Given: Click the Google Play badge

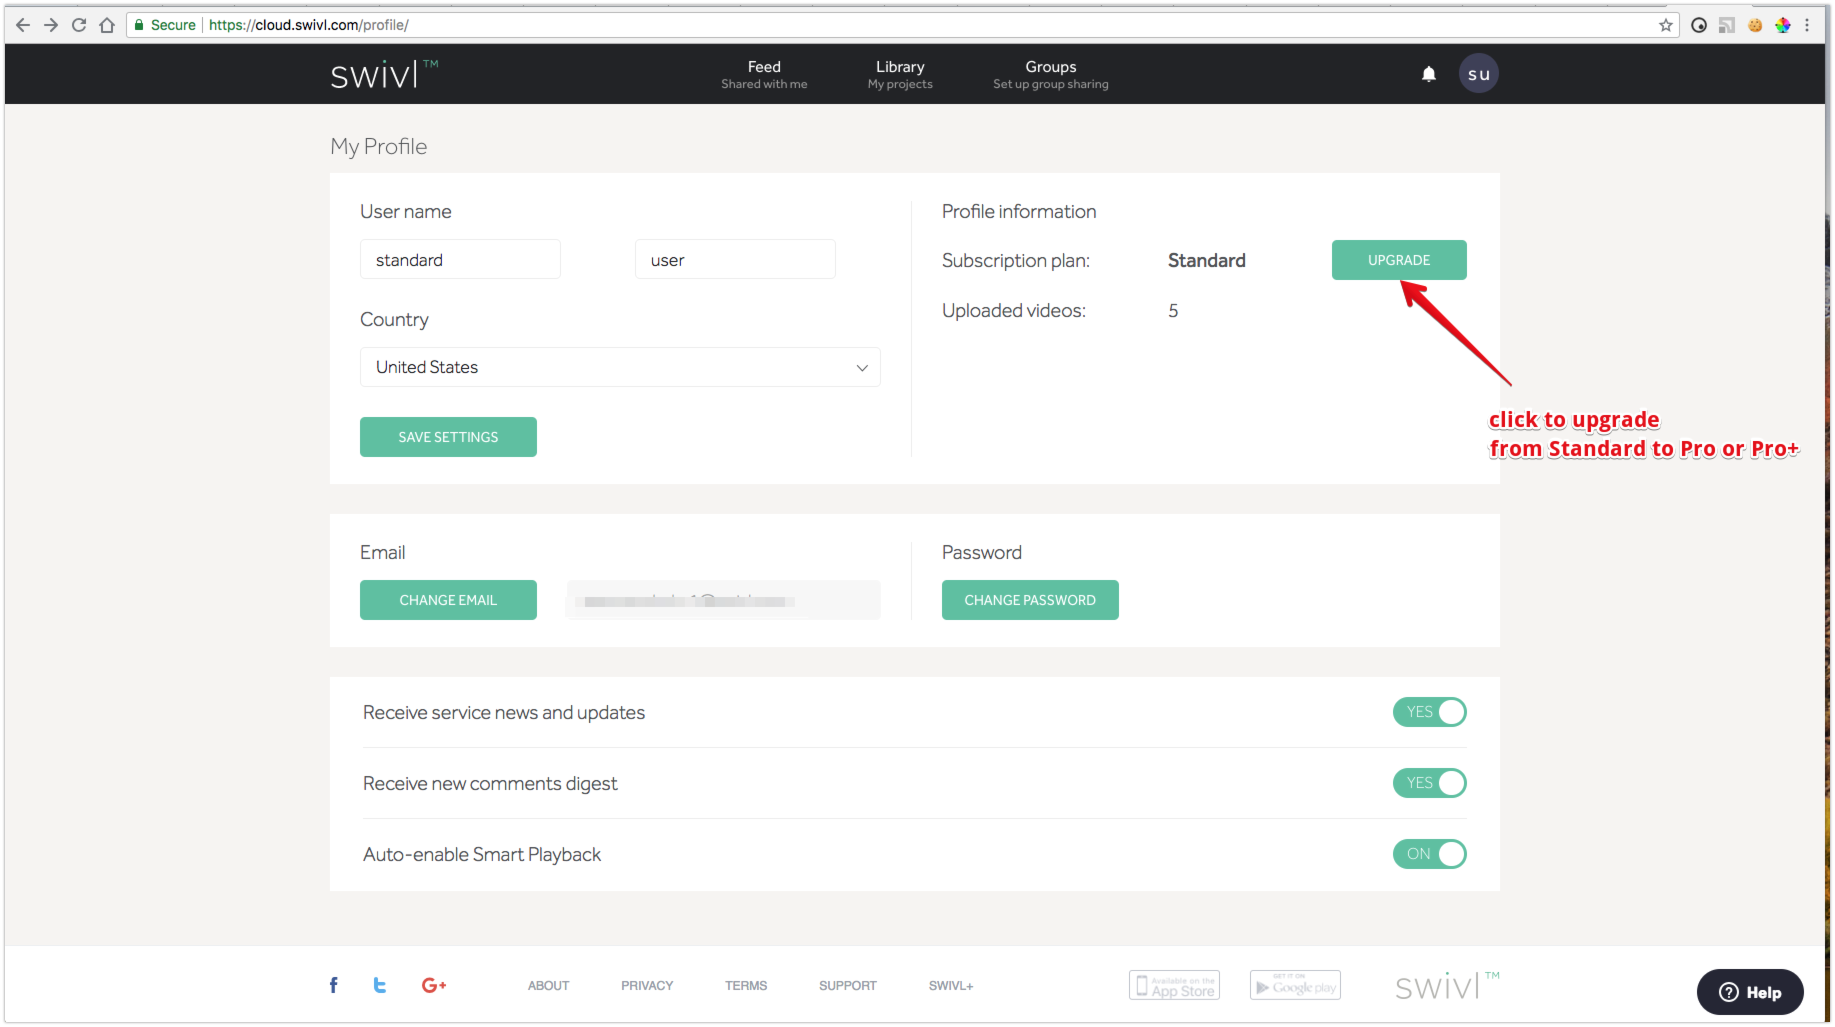Looking at the screenshot, I should coord(1295,985).
